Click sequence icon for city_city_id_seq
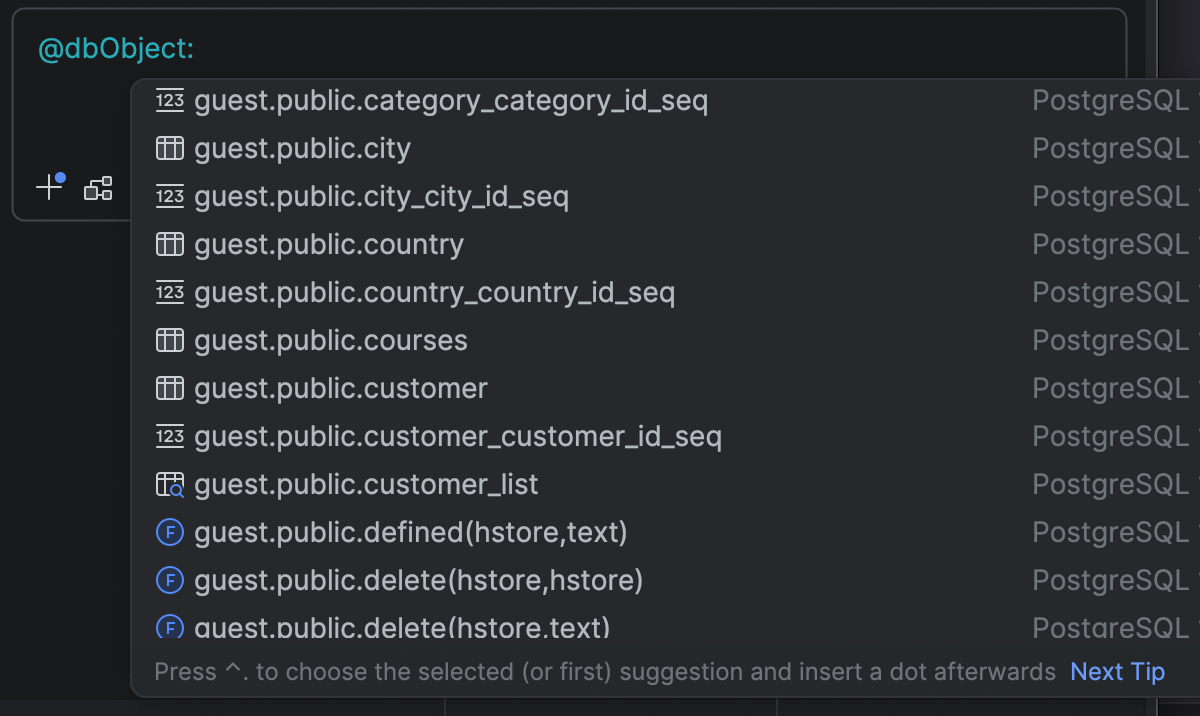 click(170, 197)
